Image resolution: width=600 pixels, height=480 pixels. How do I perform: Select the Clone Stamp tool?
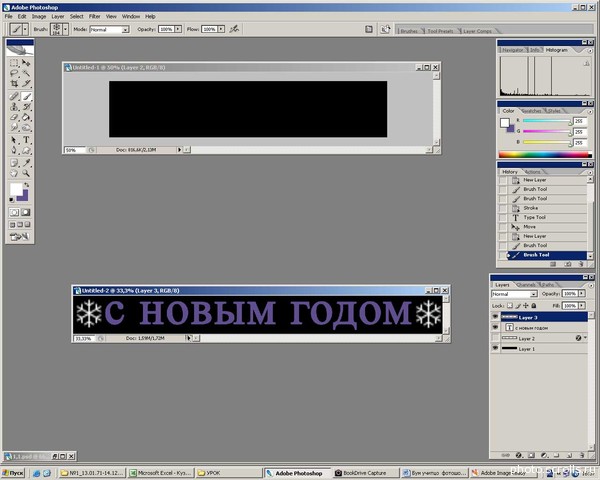14,107
